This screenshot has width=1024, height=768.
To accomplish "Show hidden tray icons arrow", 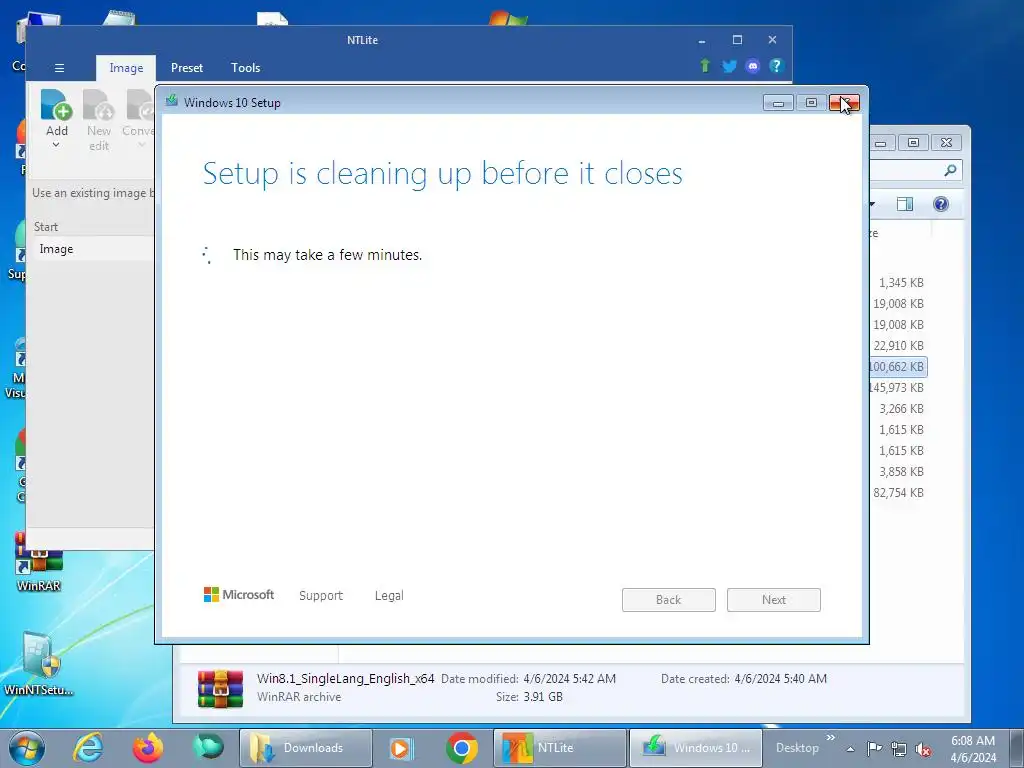I will pyautogui.click(x=850, y=749).
